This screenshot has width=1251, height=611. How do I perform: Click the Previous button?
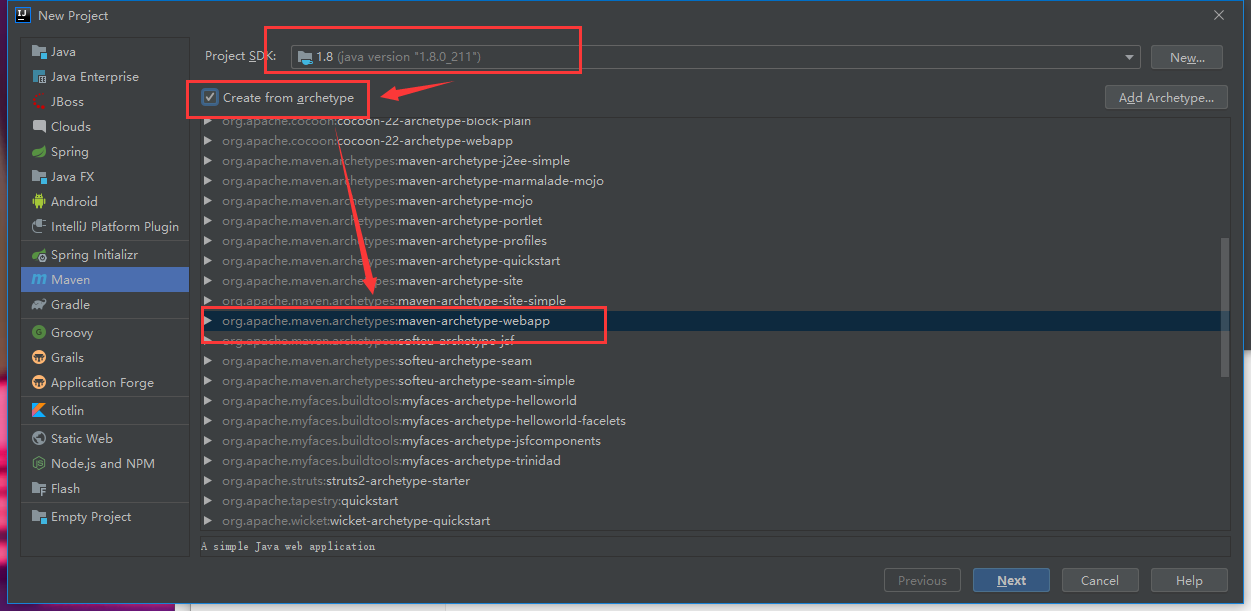click(922, 580)
